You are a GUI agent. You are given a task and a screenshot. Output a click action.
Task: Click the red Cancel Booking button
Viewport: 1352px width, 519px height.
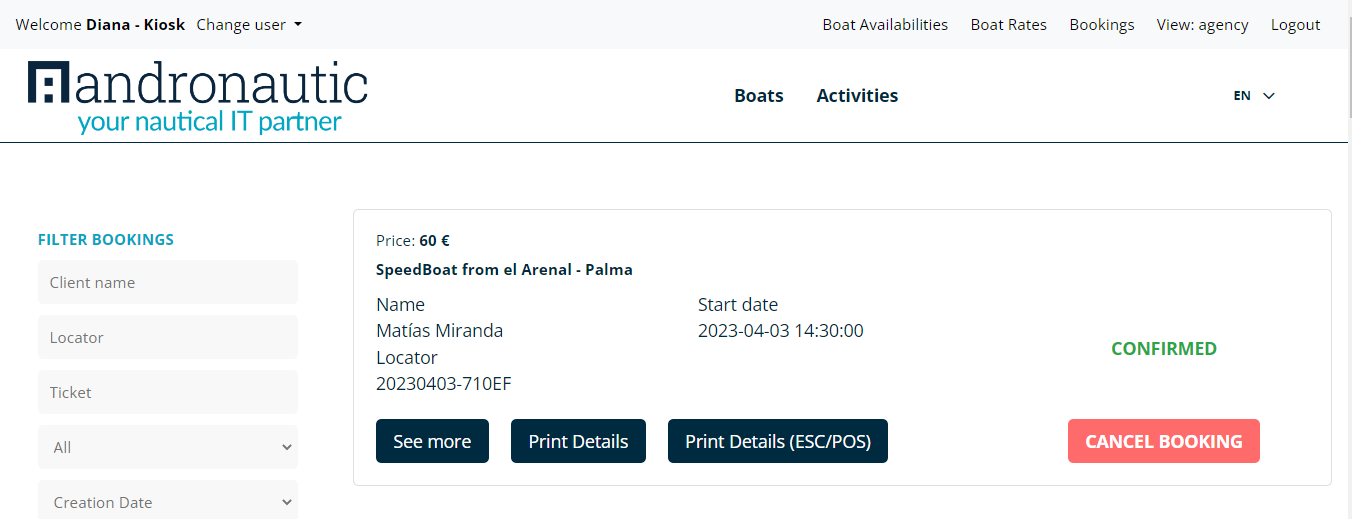coord(1164,441)
